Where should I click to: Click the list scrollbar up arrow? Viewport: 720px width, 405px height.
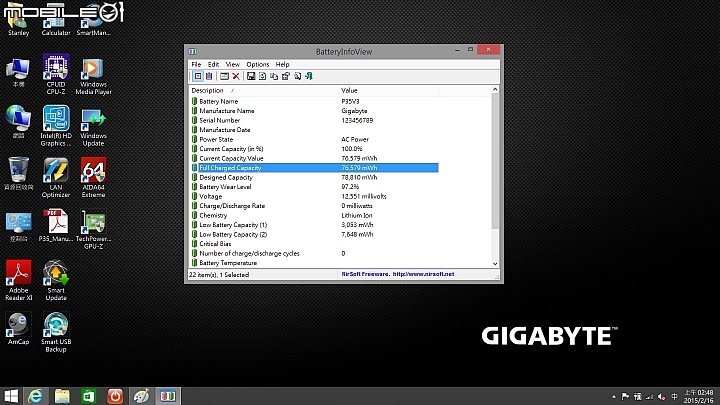tap(495, 90)
